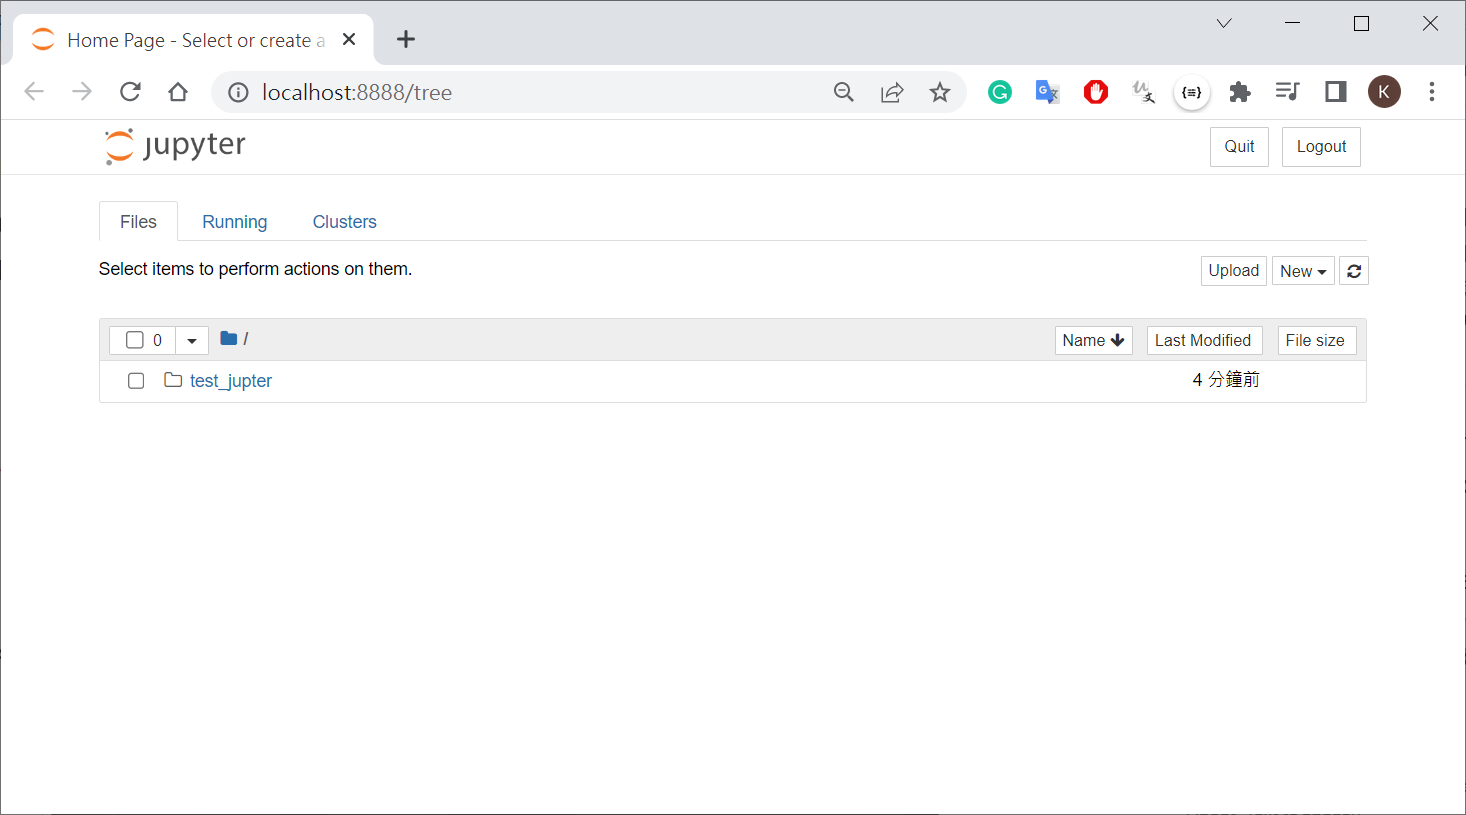The height and width of the screenshot is (815, 1466).
Task: Click the Jupyter logo
Action: (175, 146)
